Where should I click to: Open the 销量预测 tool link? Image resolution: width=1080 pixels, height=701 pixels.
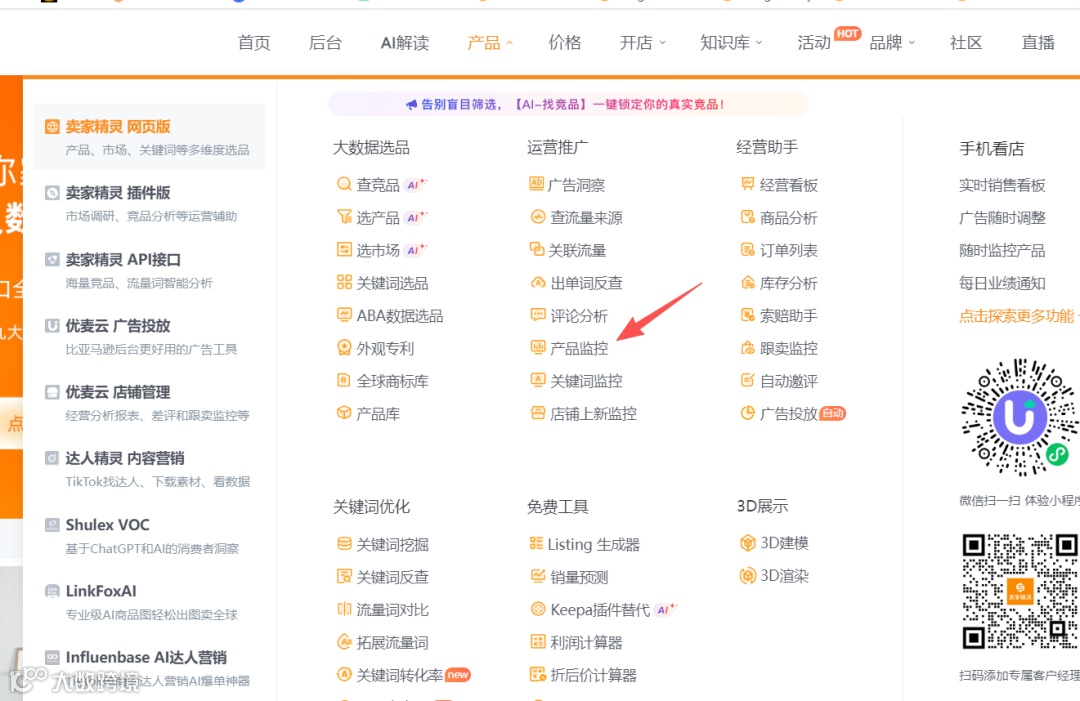[569, 576]
